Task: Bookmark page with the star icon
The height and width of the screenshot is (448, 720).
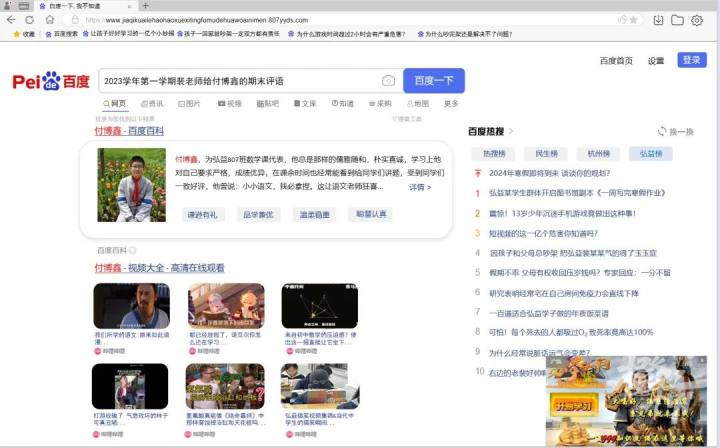Action: click(634, 20)
